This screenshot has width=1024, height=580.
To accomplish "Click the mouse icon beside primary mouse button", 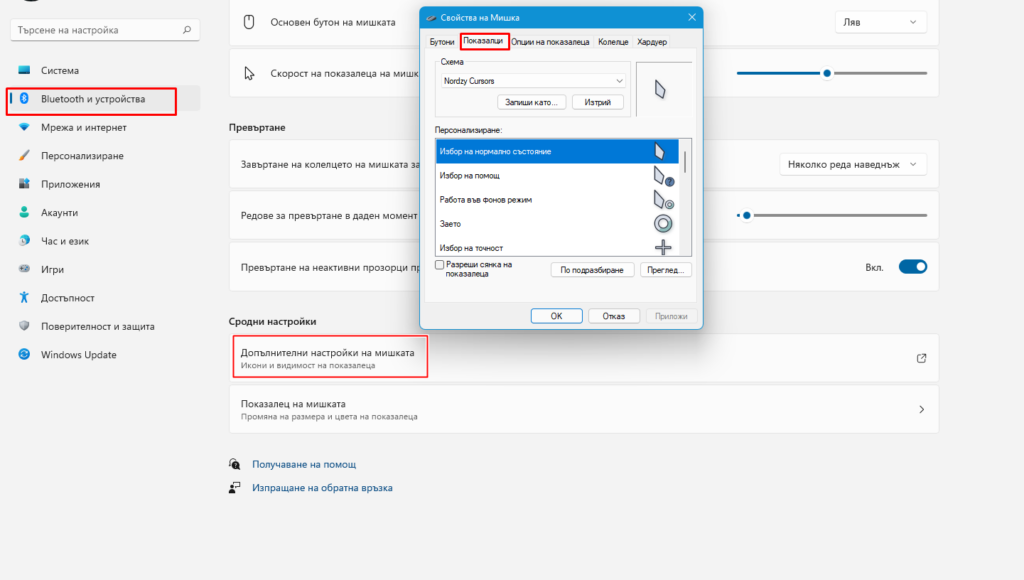I will [249, 22].
